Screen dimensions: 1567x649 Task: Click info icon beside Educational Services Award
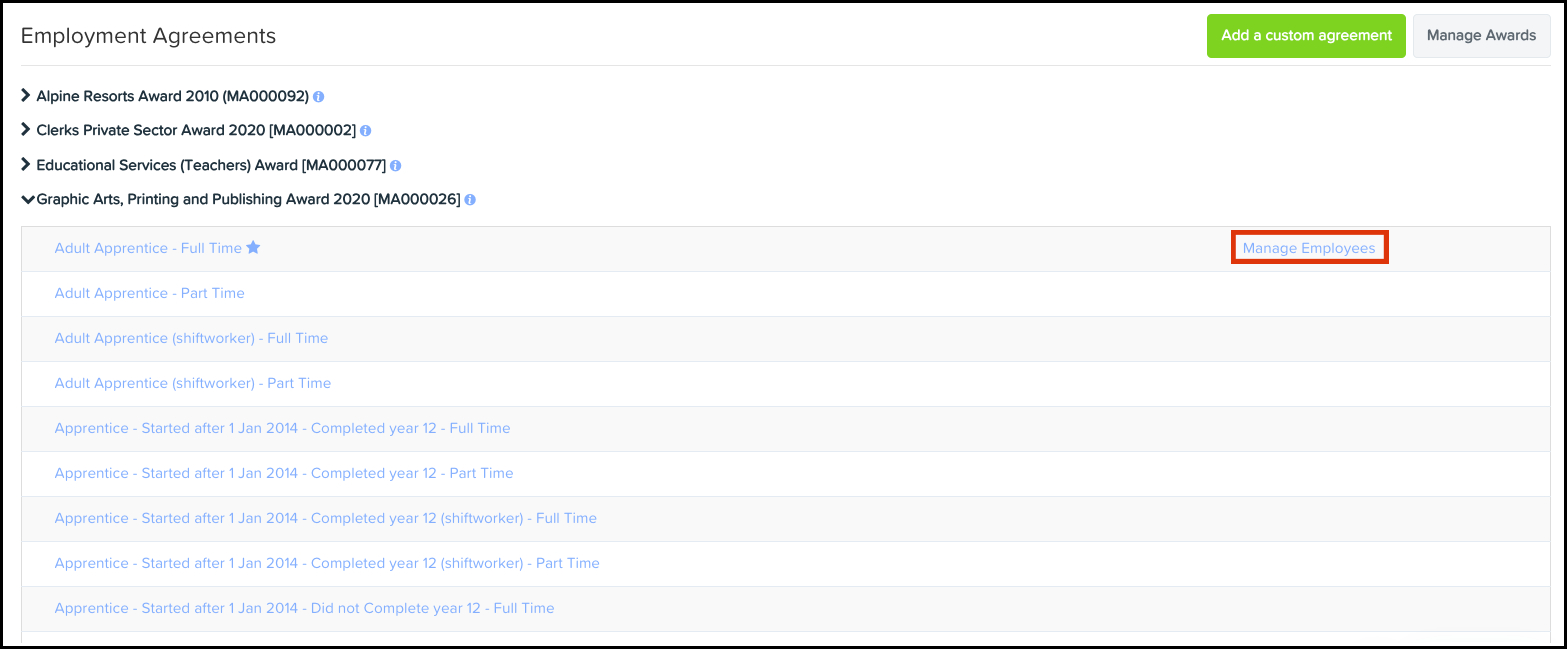[396, 166]
